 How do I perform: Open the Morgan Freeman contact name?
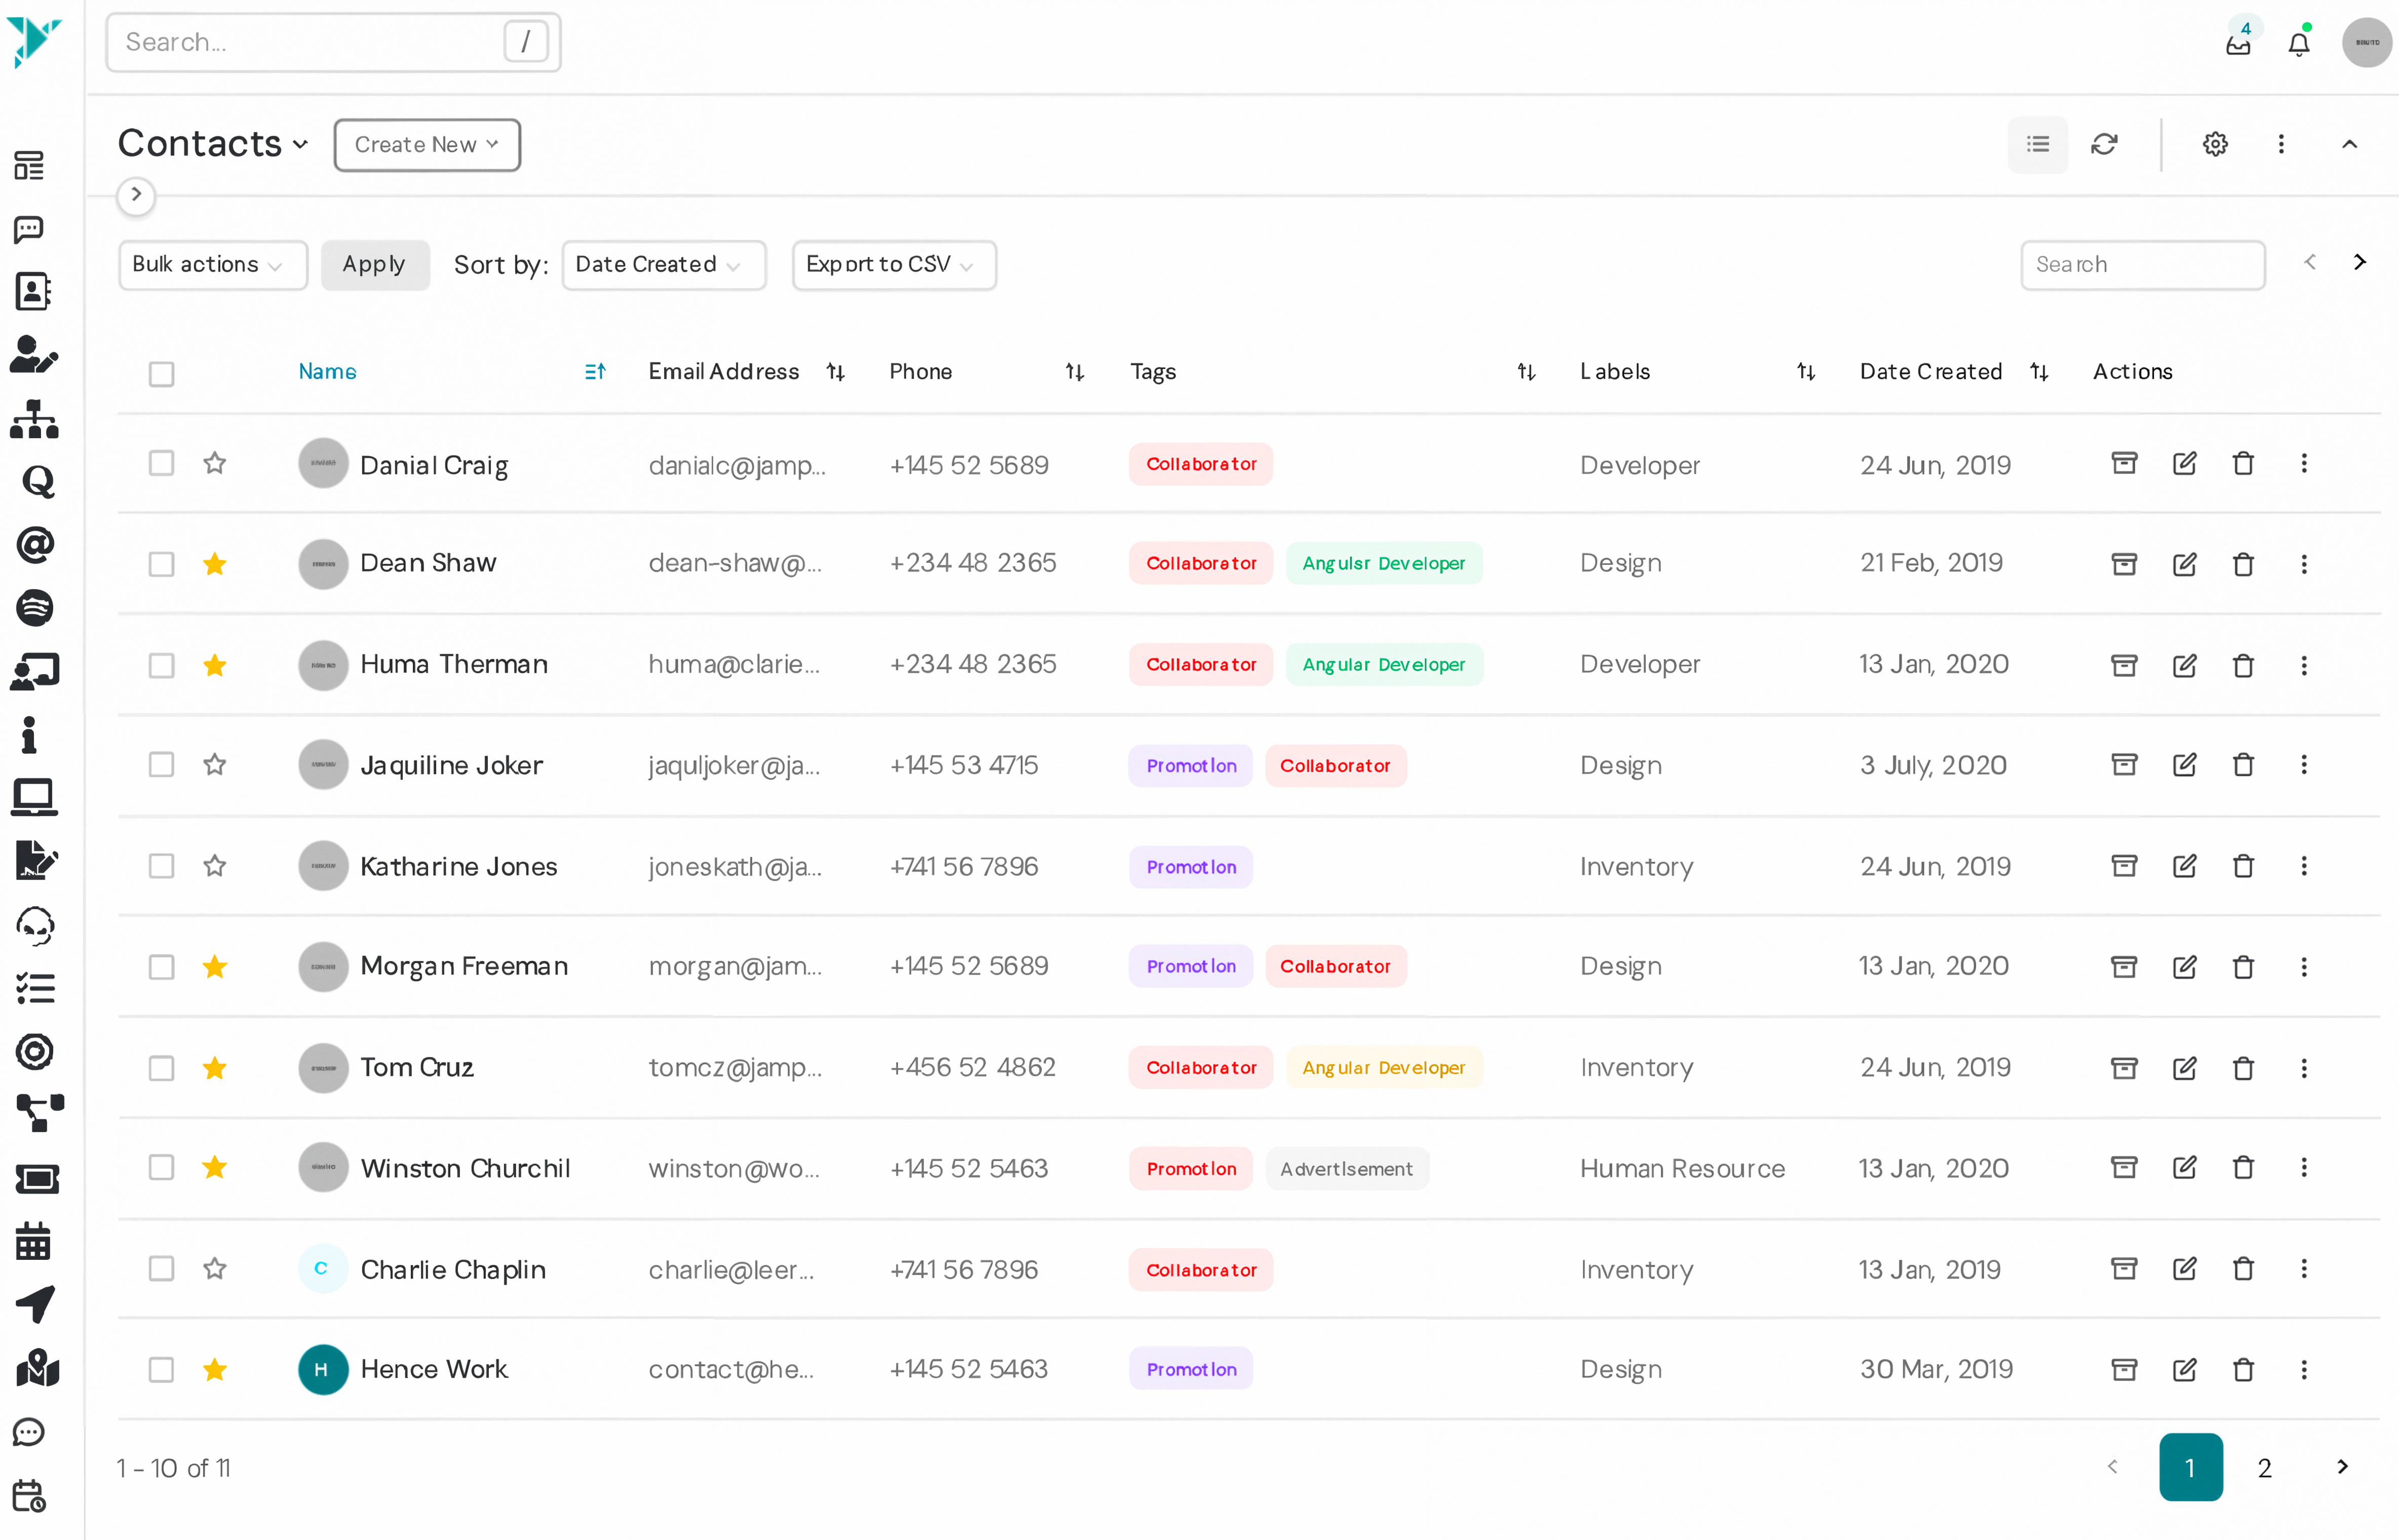pyautogui.click(x=464, y=967)
